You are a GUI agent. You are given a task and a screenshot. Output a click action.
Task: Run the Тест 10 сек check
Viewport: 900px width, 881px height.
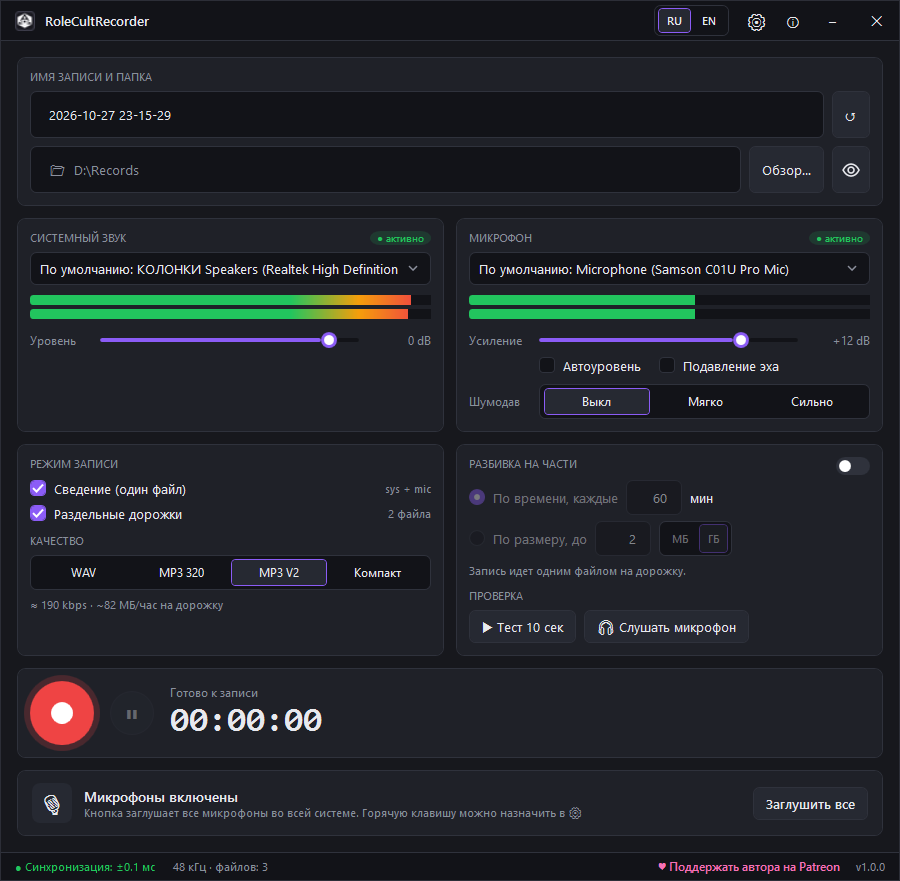522,627
